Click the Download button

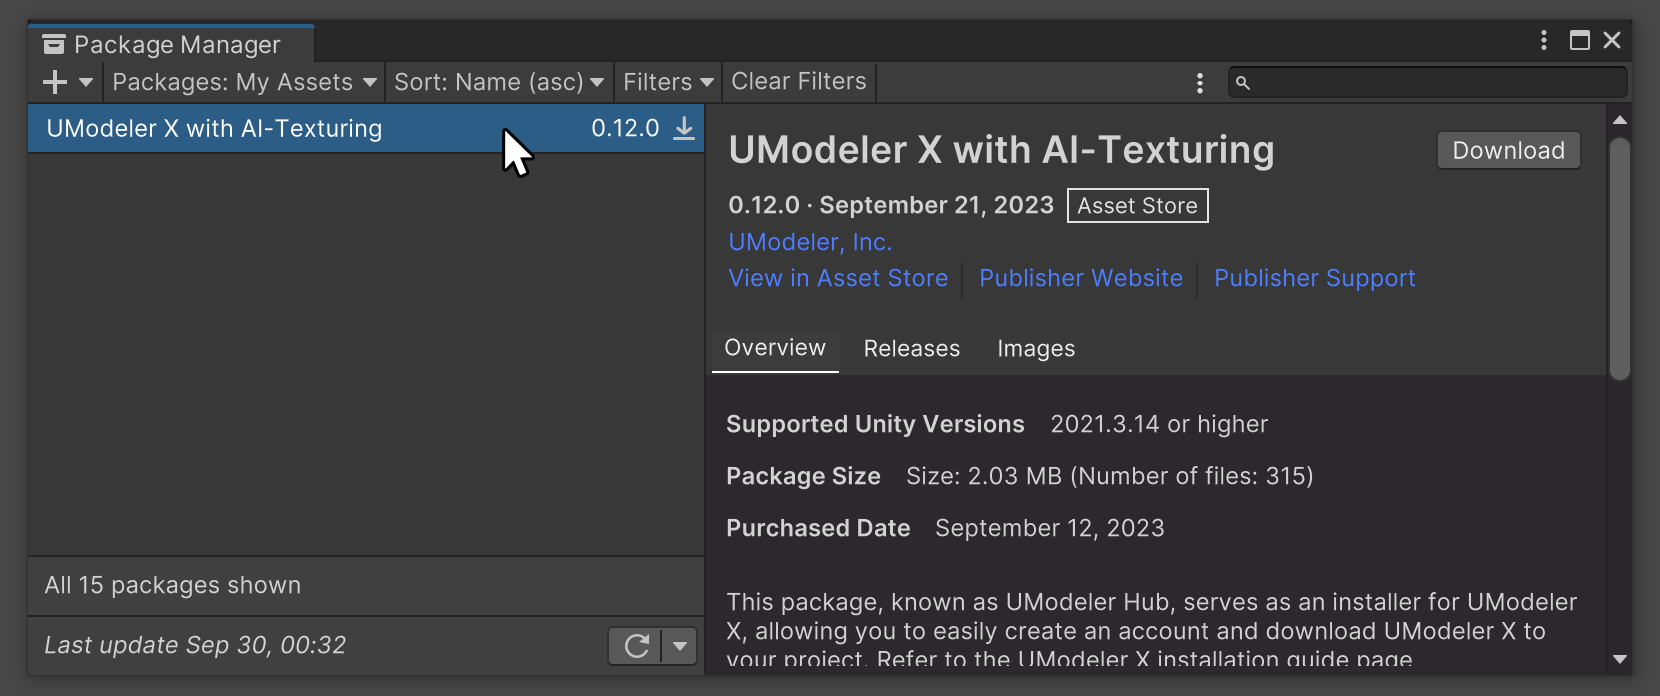(x=1508, y=151)
